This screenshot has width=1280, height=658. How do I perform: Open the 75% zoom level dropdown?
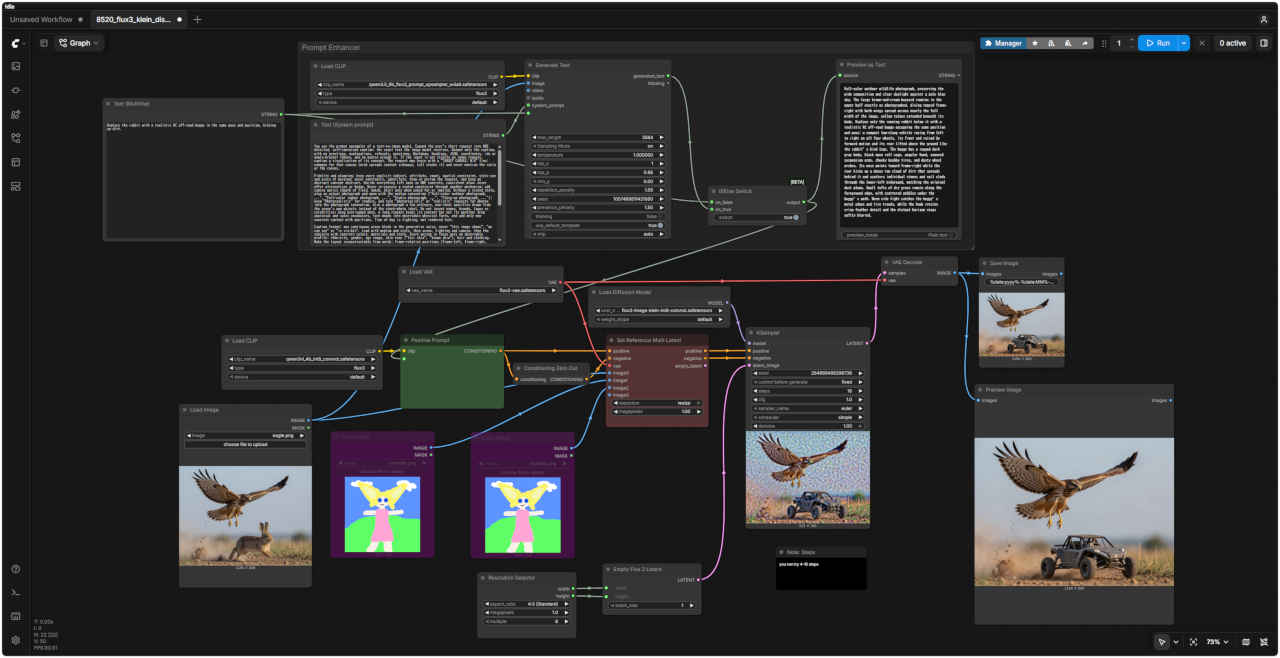(1217, 642)
